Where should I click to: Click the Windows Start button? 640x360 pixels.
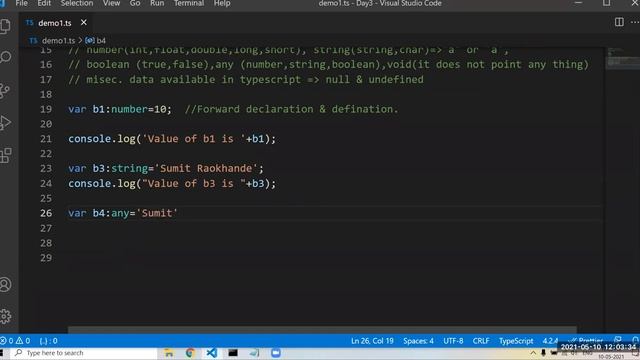click(x=2, y=353)
